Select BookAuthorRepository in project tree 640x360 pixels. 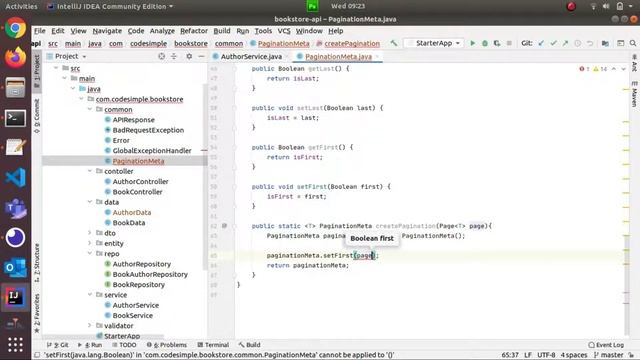150,274
